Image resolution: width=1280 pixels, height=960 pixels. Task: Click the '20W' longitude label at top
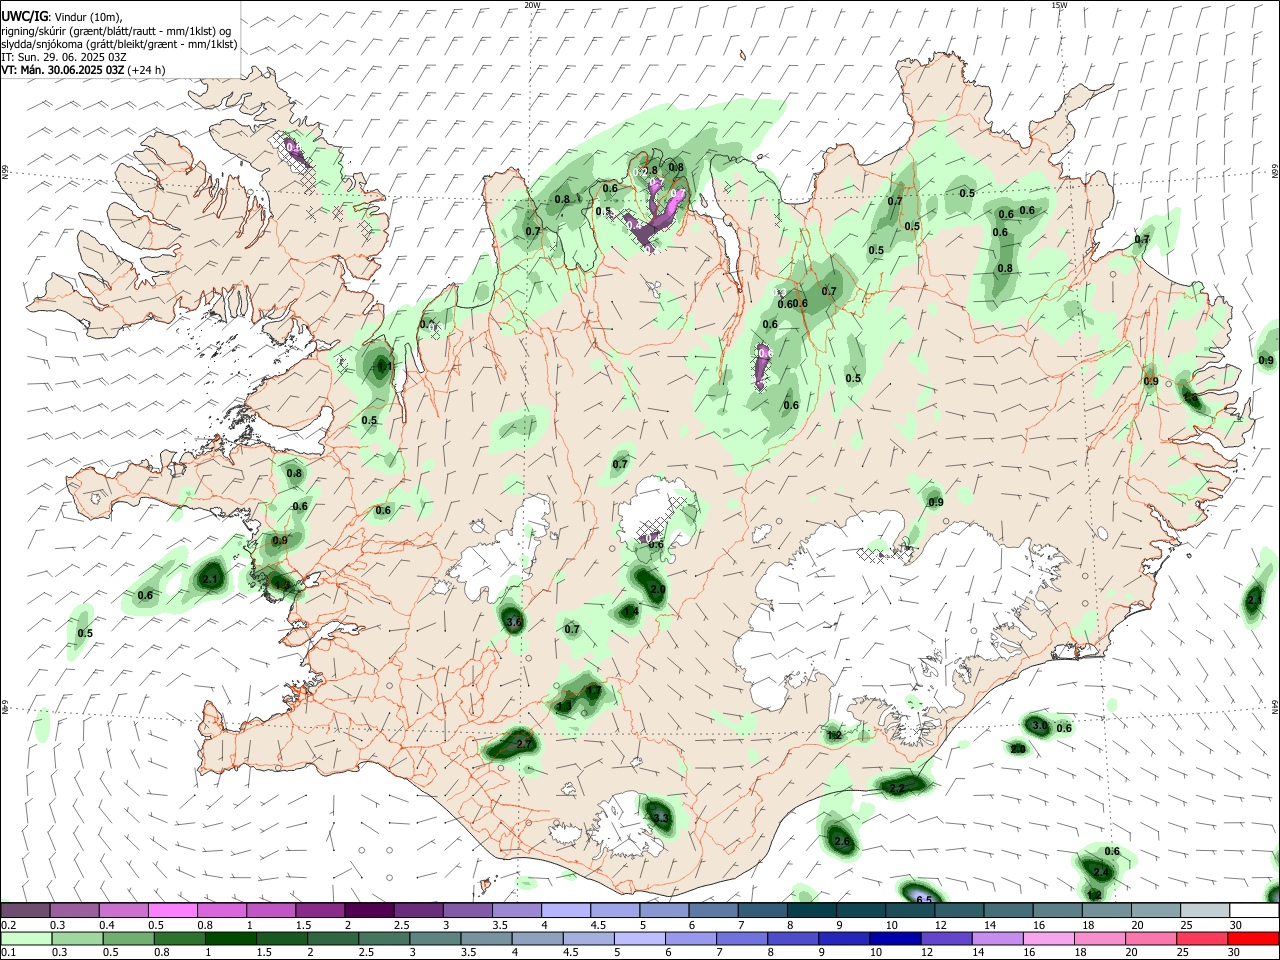[532, 5]
